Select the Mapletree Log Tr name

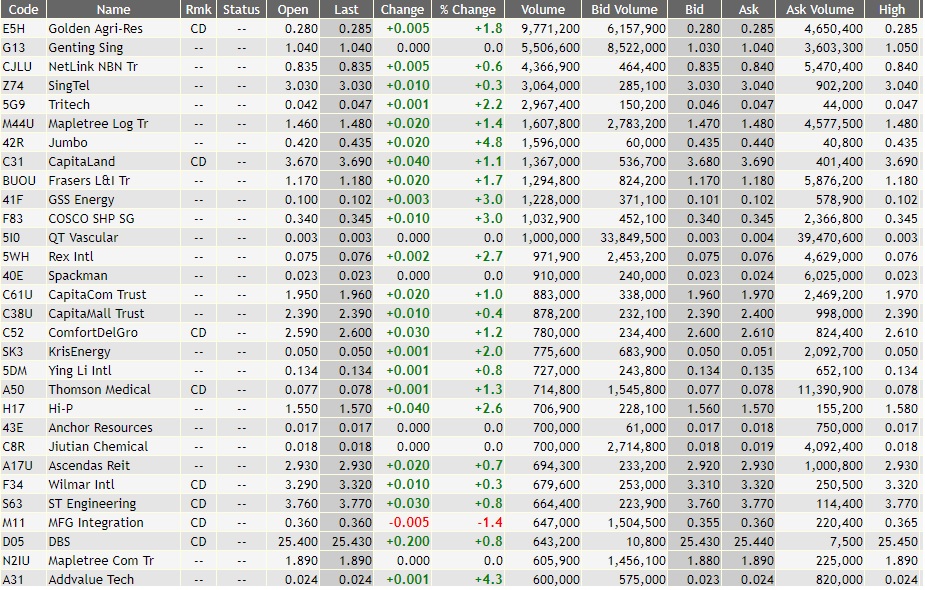(x=98, y=124)
